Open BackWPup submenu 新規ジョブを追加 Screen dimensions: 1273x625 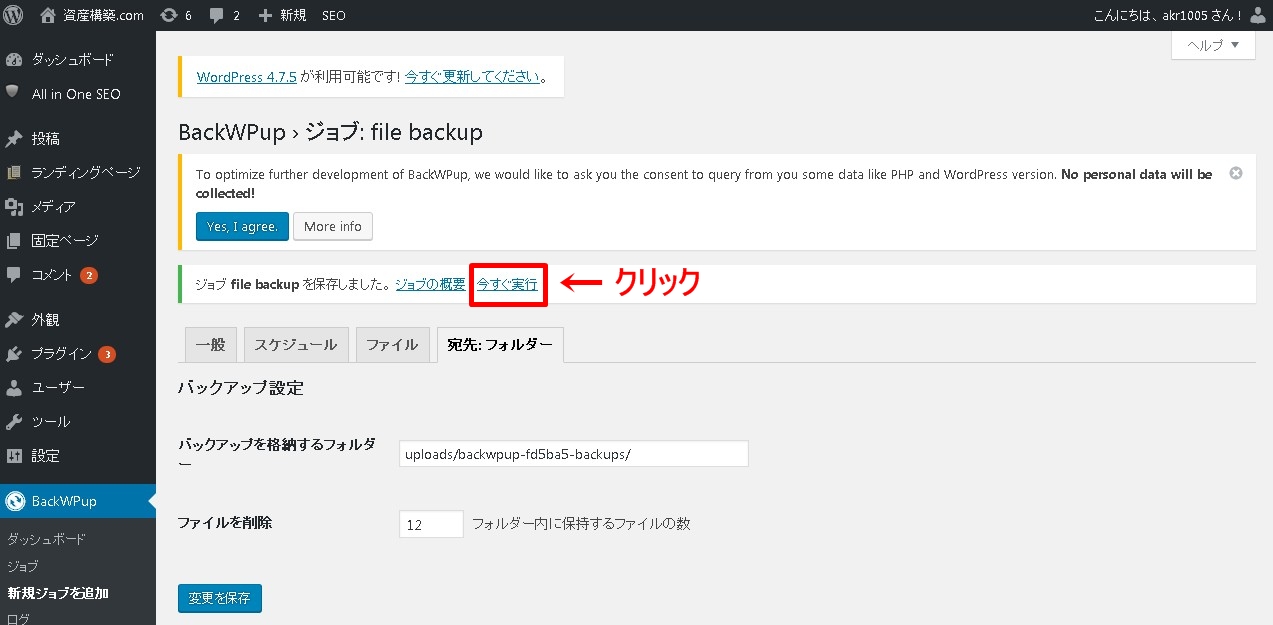pyautogui.click(x=58, y=593)
